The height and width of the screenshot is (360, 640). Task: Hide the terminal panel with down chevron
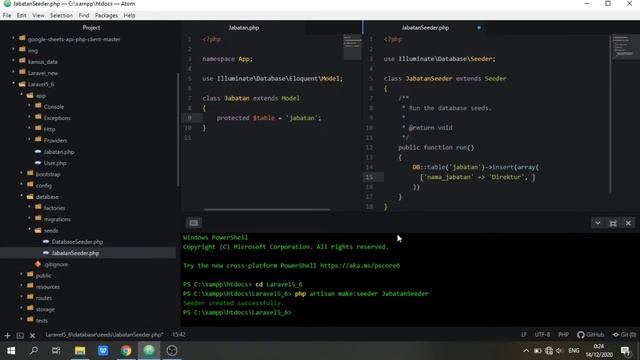598,223
